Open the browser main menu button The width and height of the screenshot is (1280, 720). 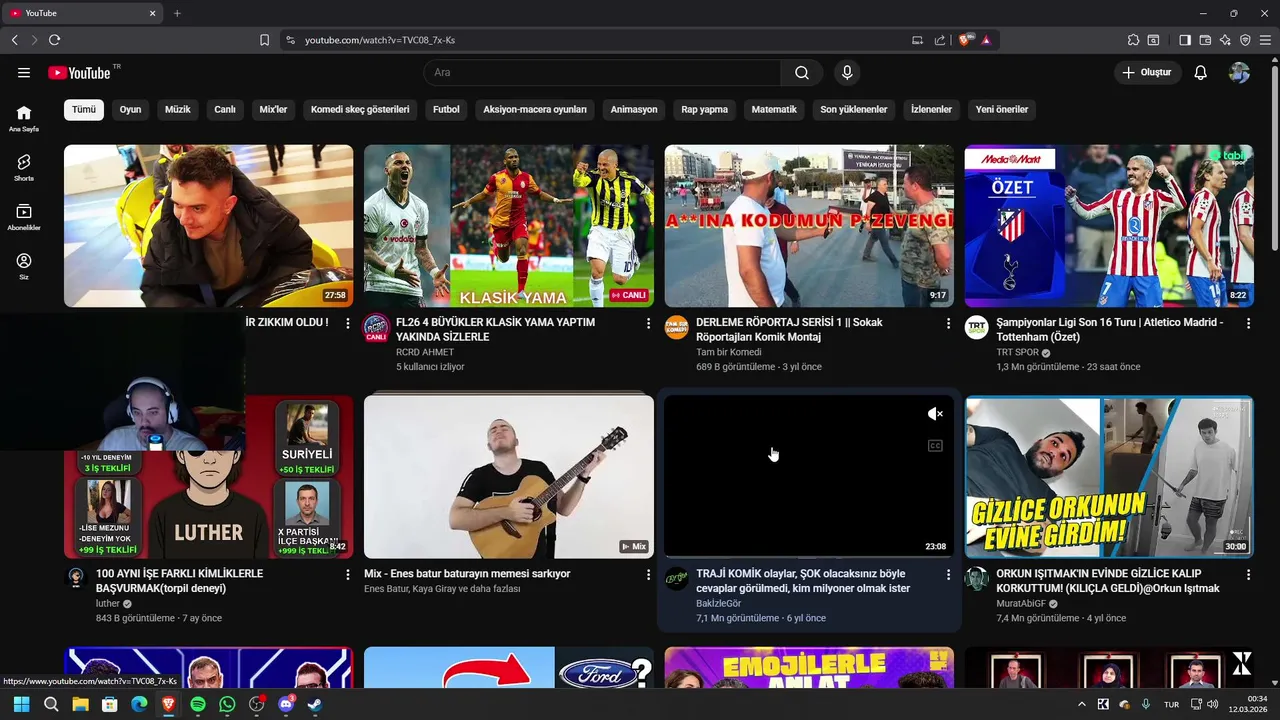pos(1266,40)
